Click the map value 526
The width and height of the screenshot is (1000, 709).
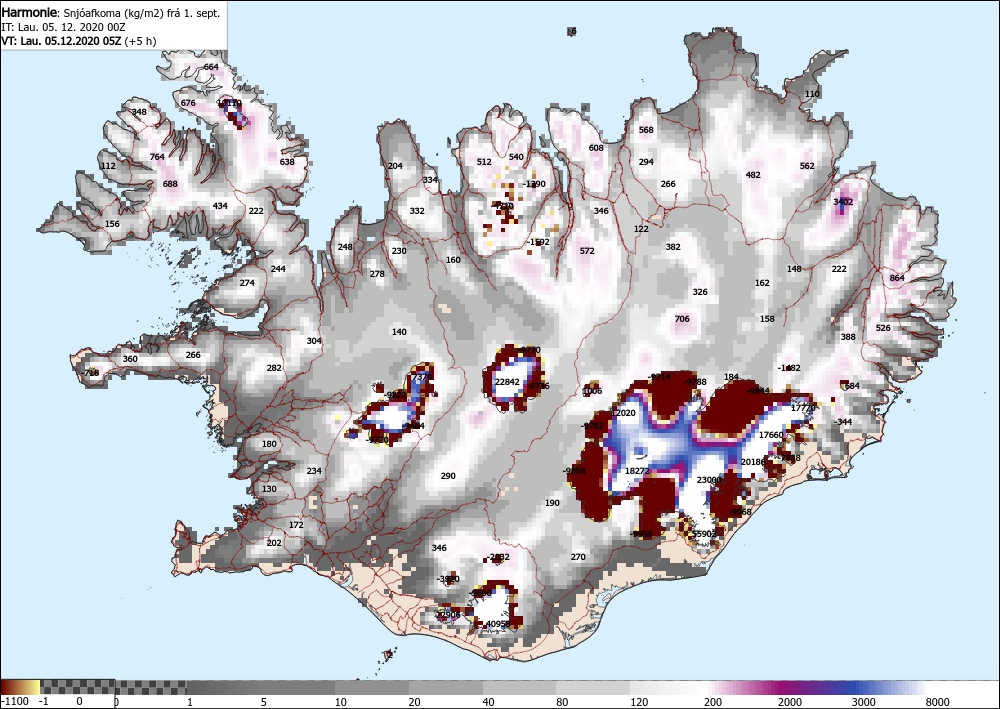883,328
